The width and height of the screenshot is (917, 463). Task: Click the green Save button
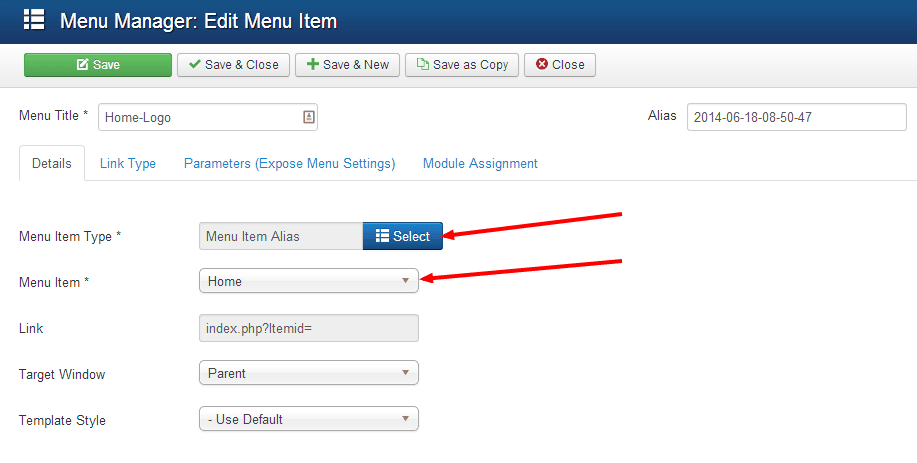[x=98, y=65]
